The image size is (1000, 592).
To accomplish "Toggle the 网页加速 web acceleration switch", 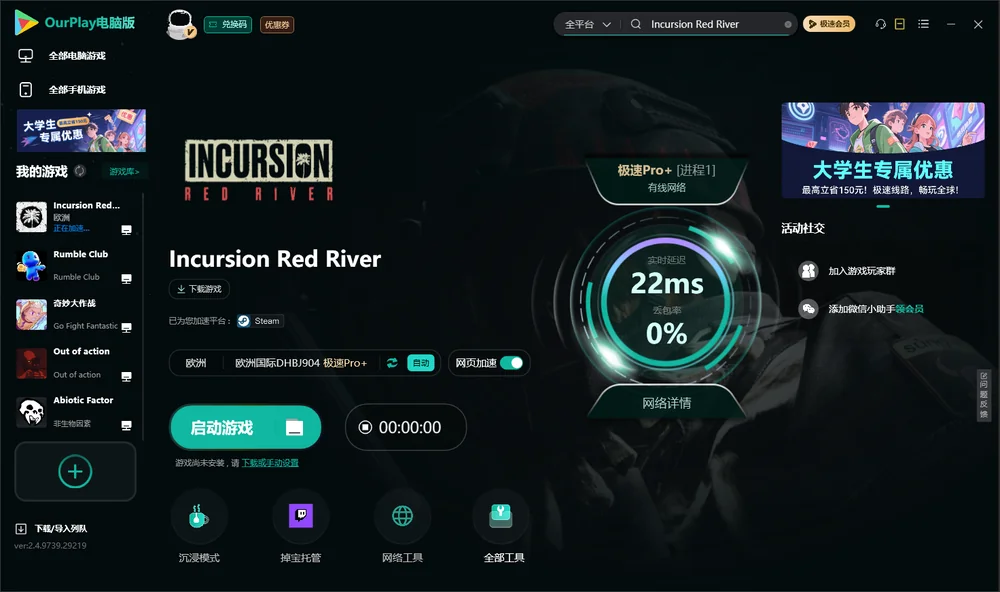I will pyautogui.click(x=511, y=363).
